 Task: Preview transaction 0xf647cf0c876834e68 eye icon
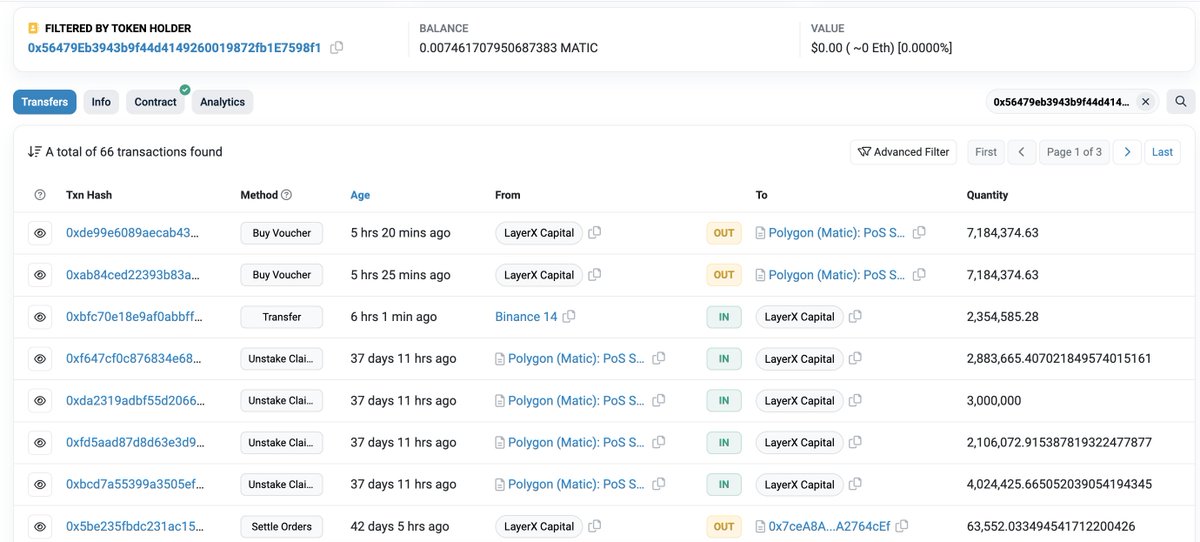point(40,359)
